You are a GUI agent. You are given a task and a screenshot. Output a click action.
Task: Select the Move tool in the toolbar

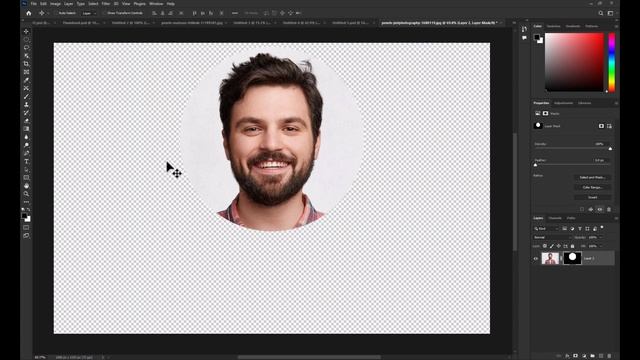(x=27, y=31)
